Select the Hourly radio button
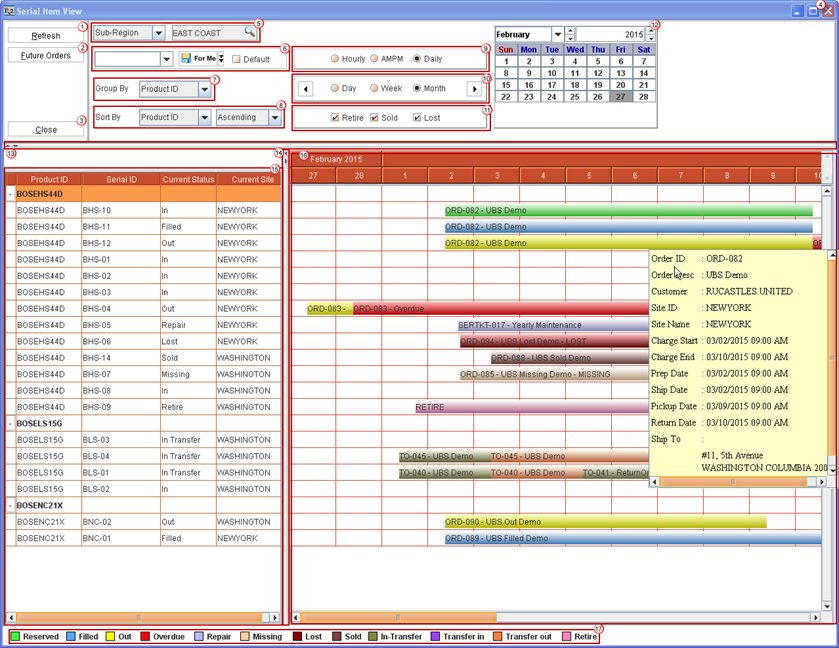The height and width of the screenshot is (648, 839). [x=334, y=58]
